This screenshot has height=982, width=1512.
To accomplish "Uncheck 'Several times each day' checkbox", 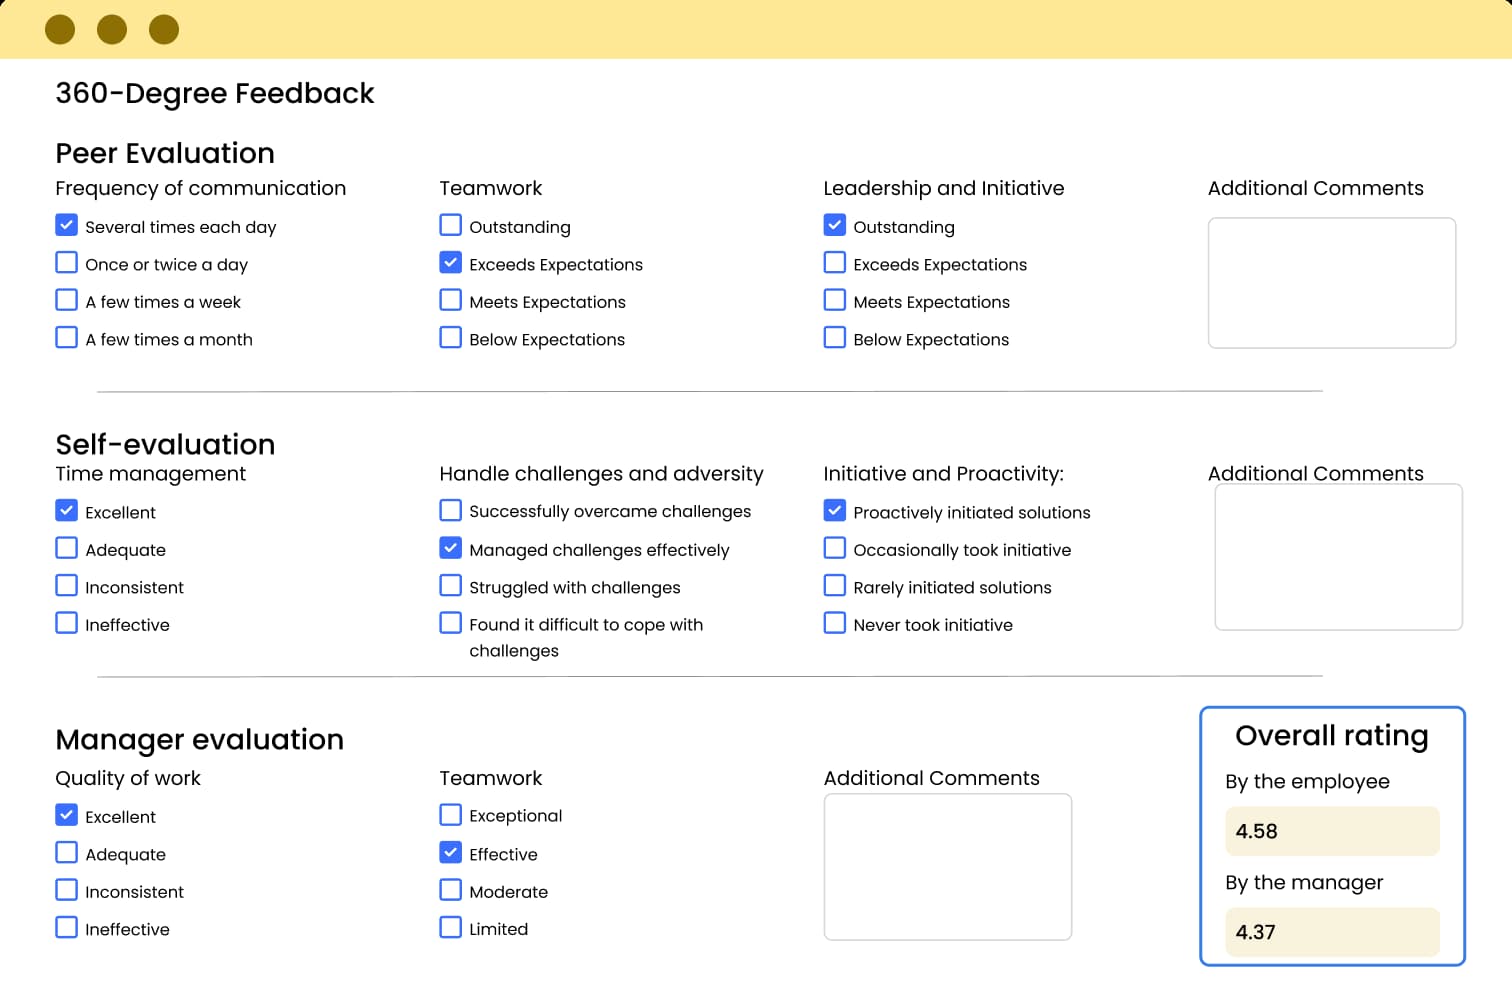I will pos(67,225).
